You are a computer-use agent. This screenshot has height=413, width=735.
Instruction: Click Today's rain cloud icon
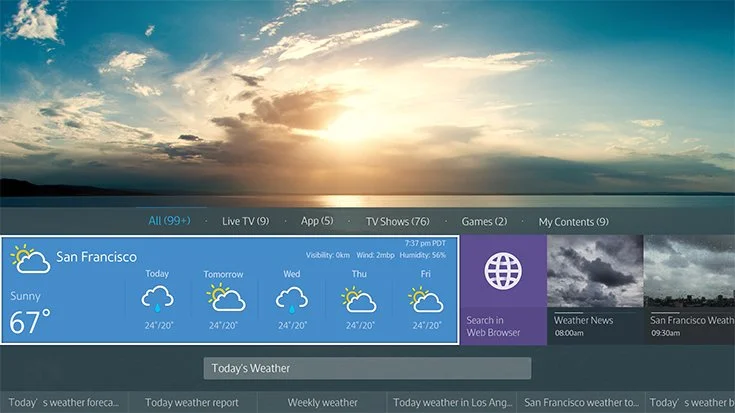point(158,299)
